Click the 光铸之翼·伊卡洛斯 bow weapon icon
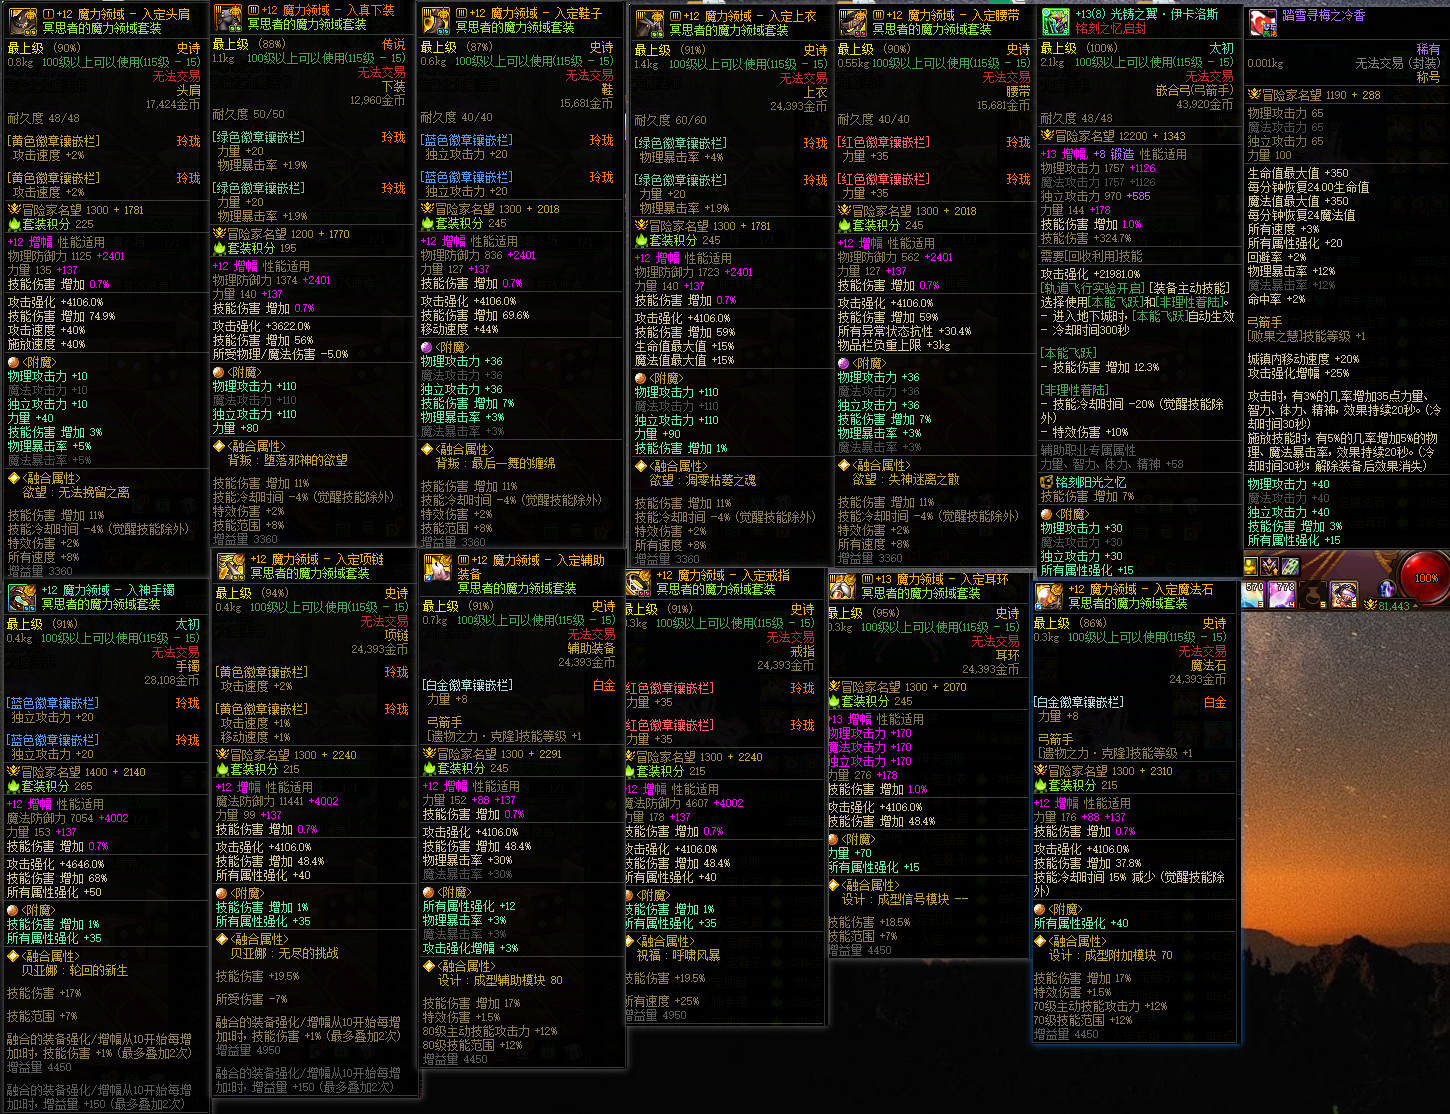Image resolution: width=1450 pixels, height=1114 pixels. [x=1055, y=21]
